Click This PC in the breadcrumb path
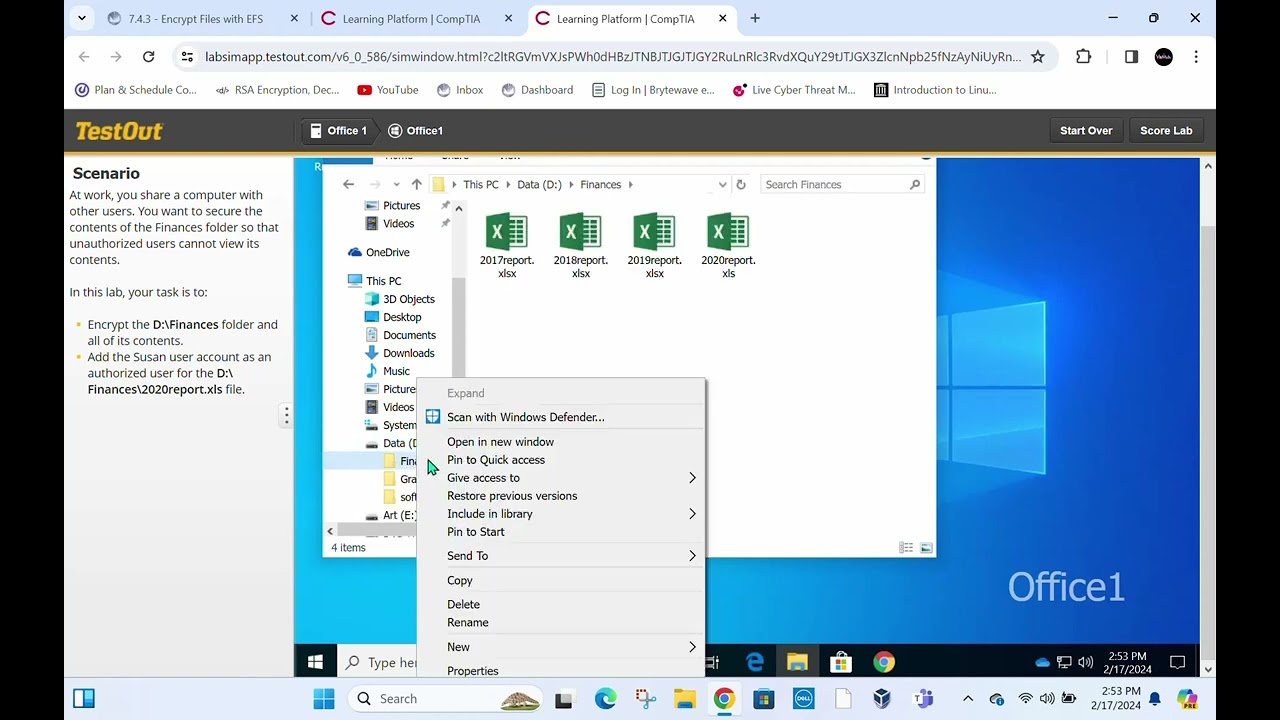Screen dimensions: 1280x720 click(x=480, y=184)
